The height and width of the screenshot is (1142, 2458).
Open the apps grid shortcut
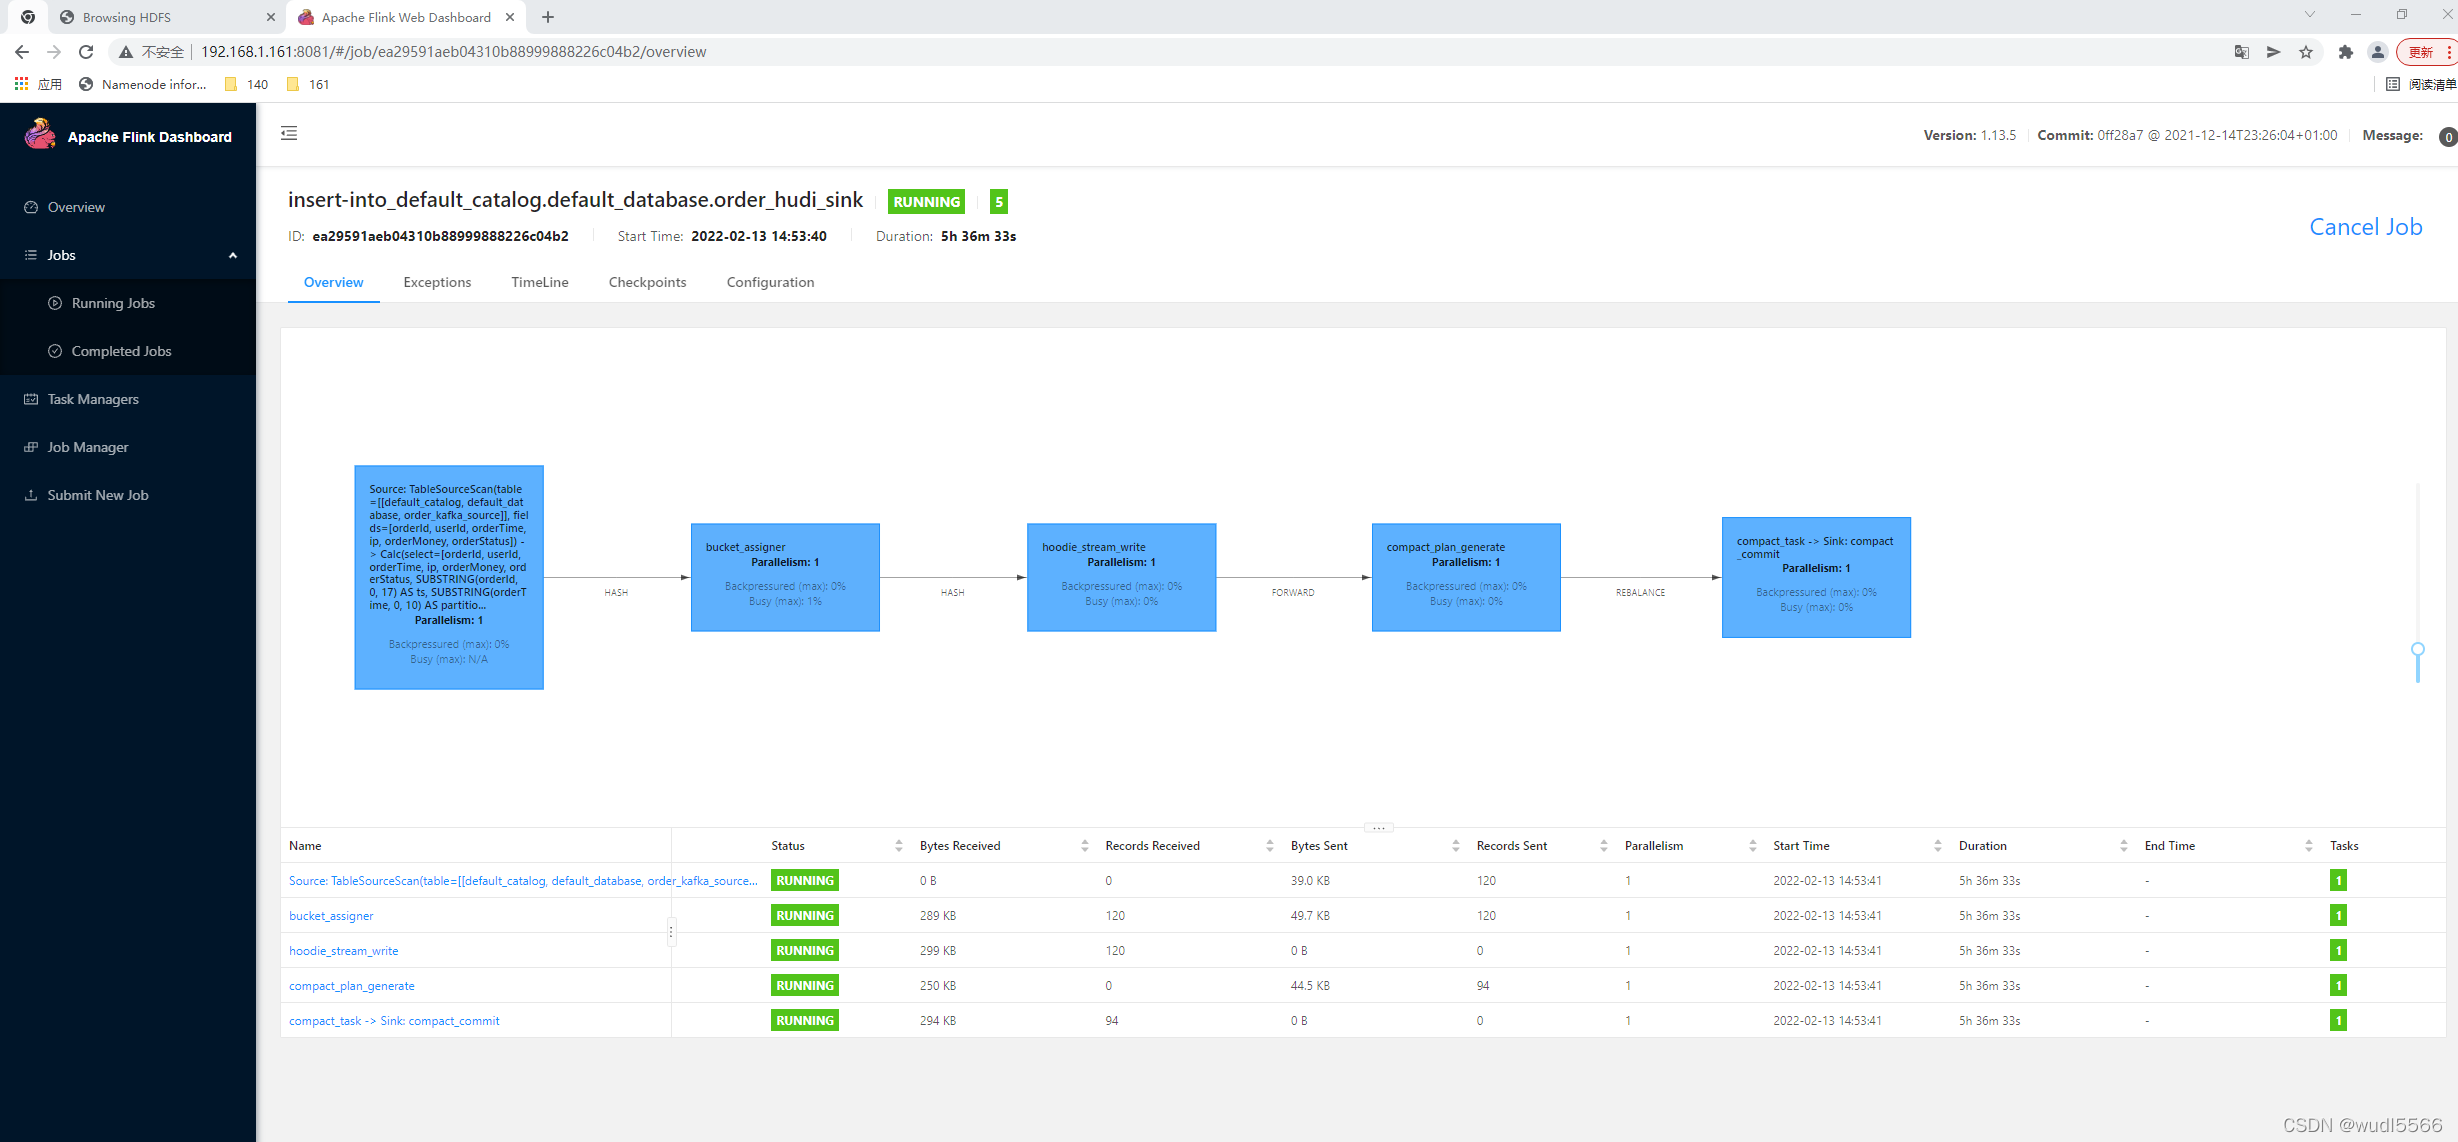point(38,84)
